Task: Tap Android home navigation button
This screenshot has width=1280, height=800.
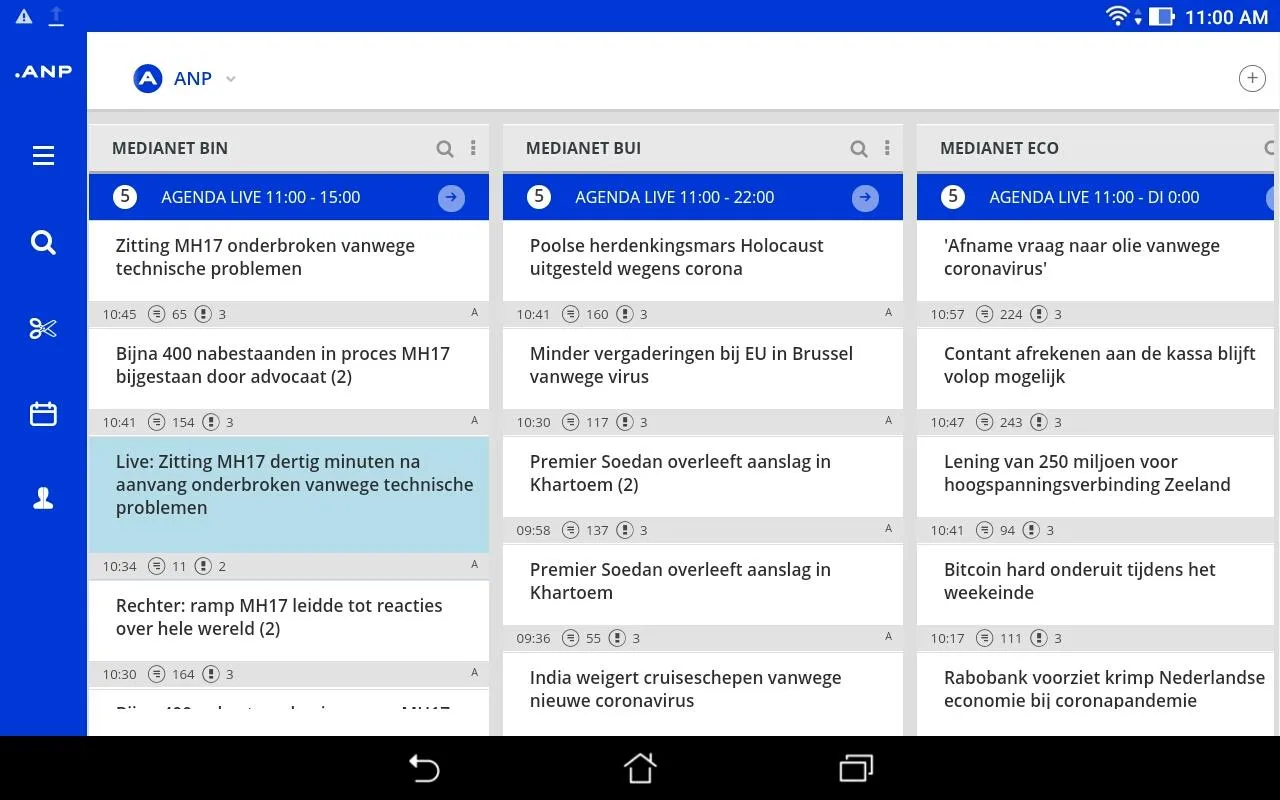Action: [640, 768]
